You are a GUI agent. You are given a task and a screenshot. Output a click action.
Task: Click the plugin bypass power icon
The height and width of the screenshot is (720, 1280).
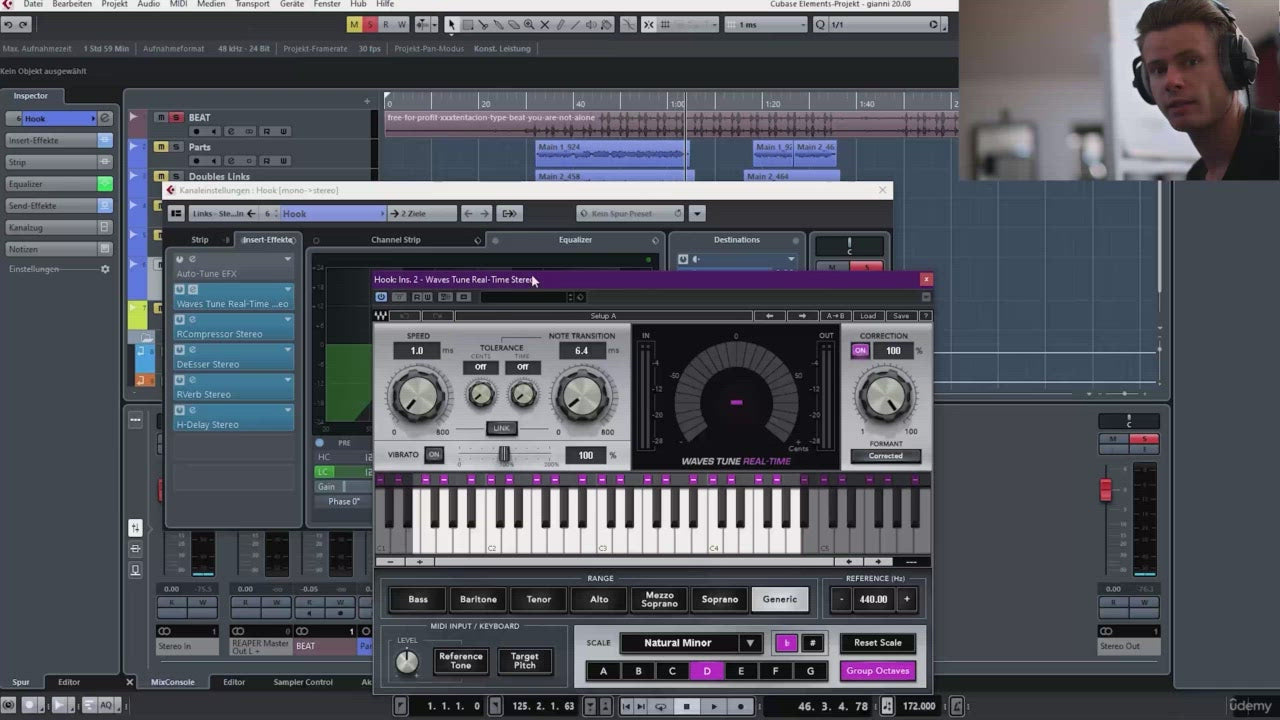pyautogui.click(x=381, y=297)
